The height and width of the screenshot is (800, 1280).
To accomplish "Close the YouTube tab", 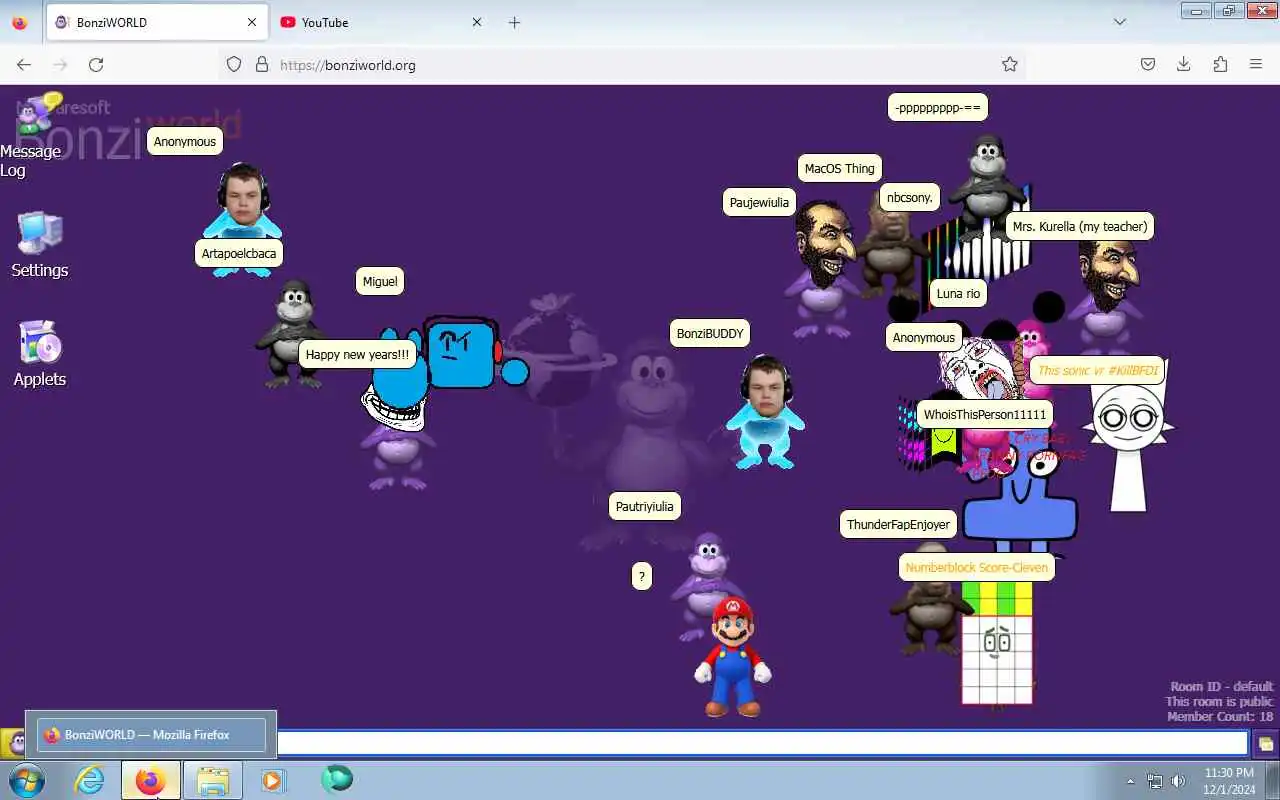I will click(x=477, y=22).
